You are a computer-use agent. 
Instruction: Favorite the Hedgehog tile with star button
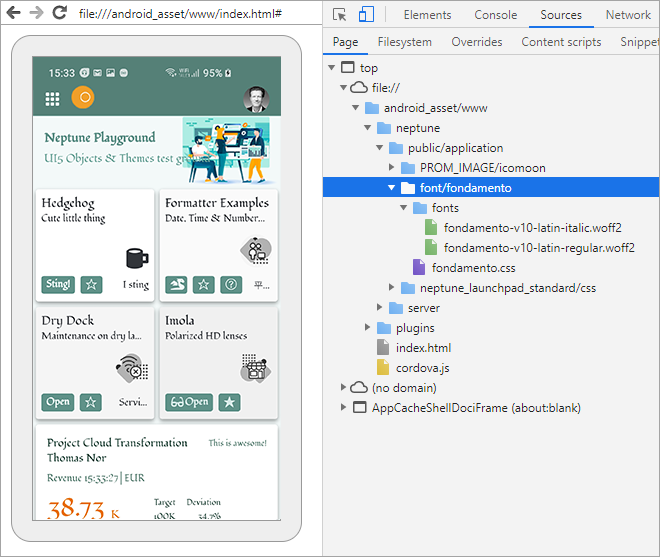(91, 285)
